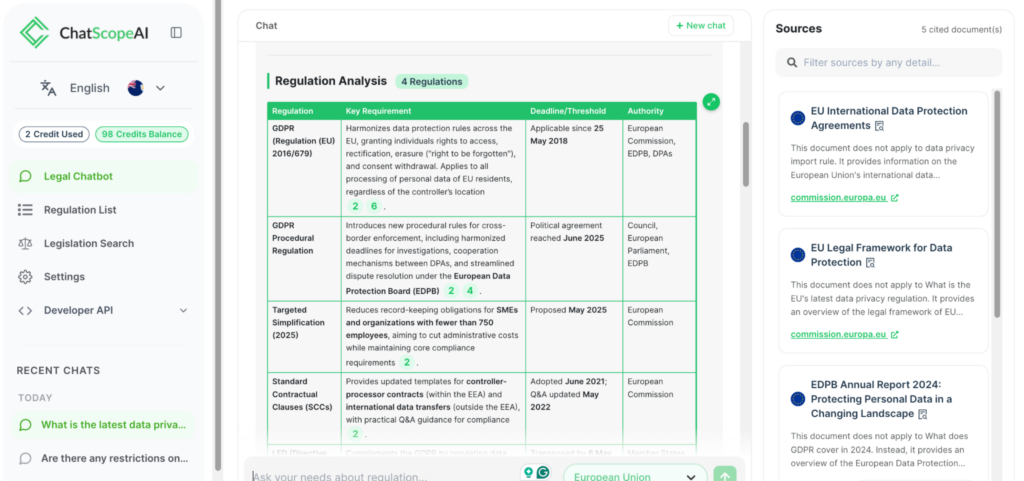Viewport: 1024px width, 481px height.
Task: Expand the regulation table with the green arrows icon
Action: point(711,102)
